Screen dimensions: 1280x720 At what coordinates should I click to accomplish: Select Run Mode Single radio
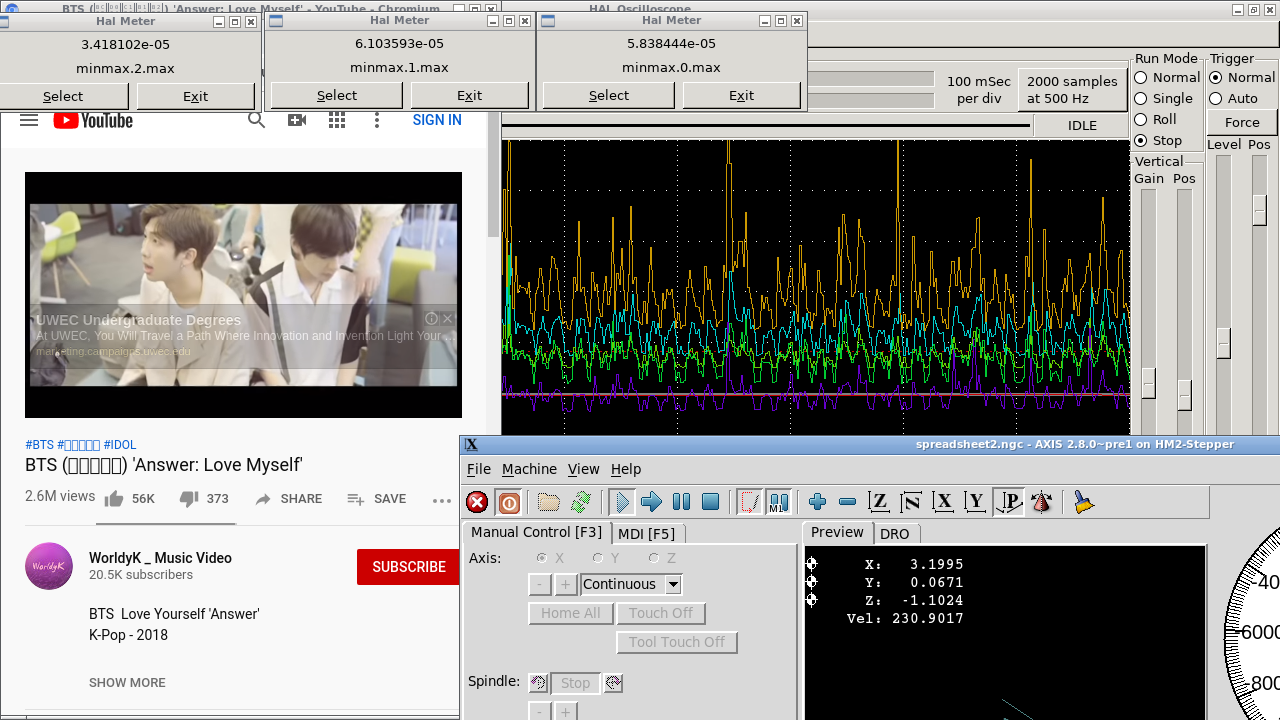click(x=1141, y=99)
